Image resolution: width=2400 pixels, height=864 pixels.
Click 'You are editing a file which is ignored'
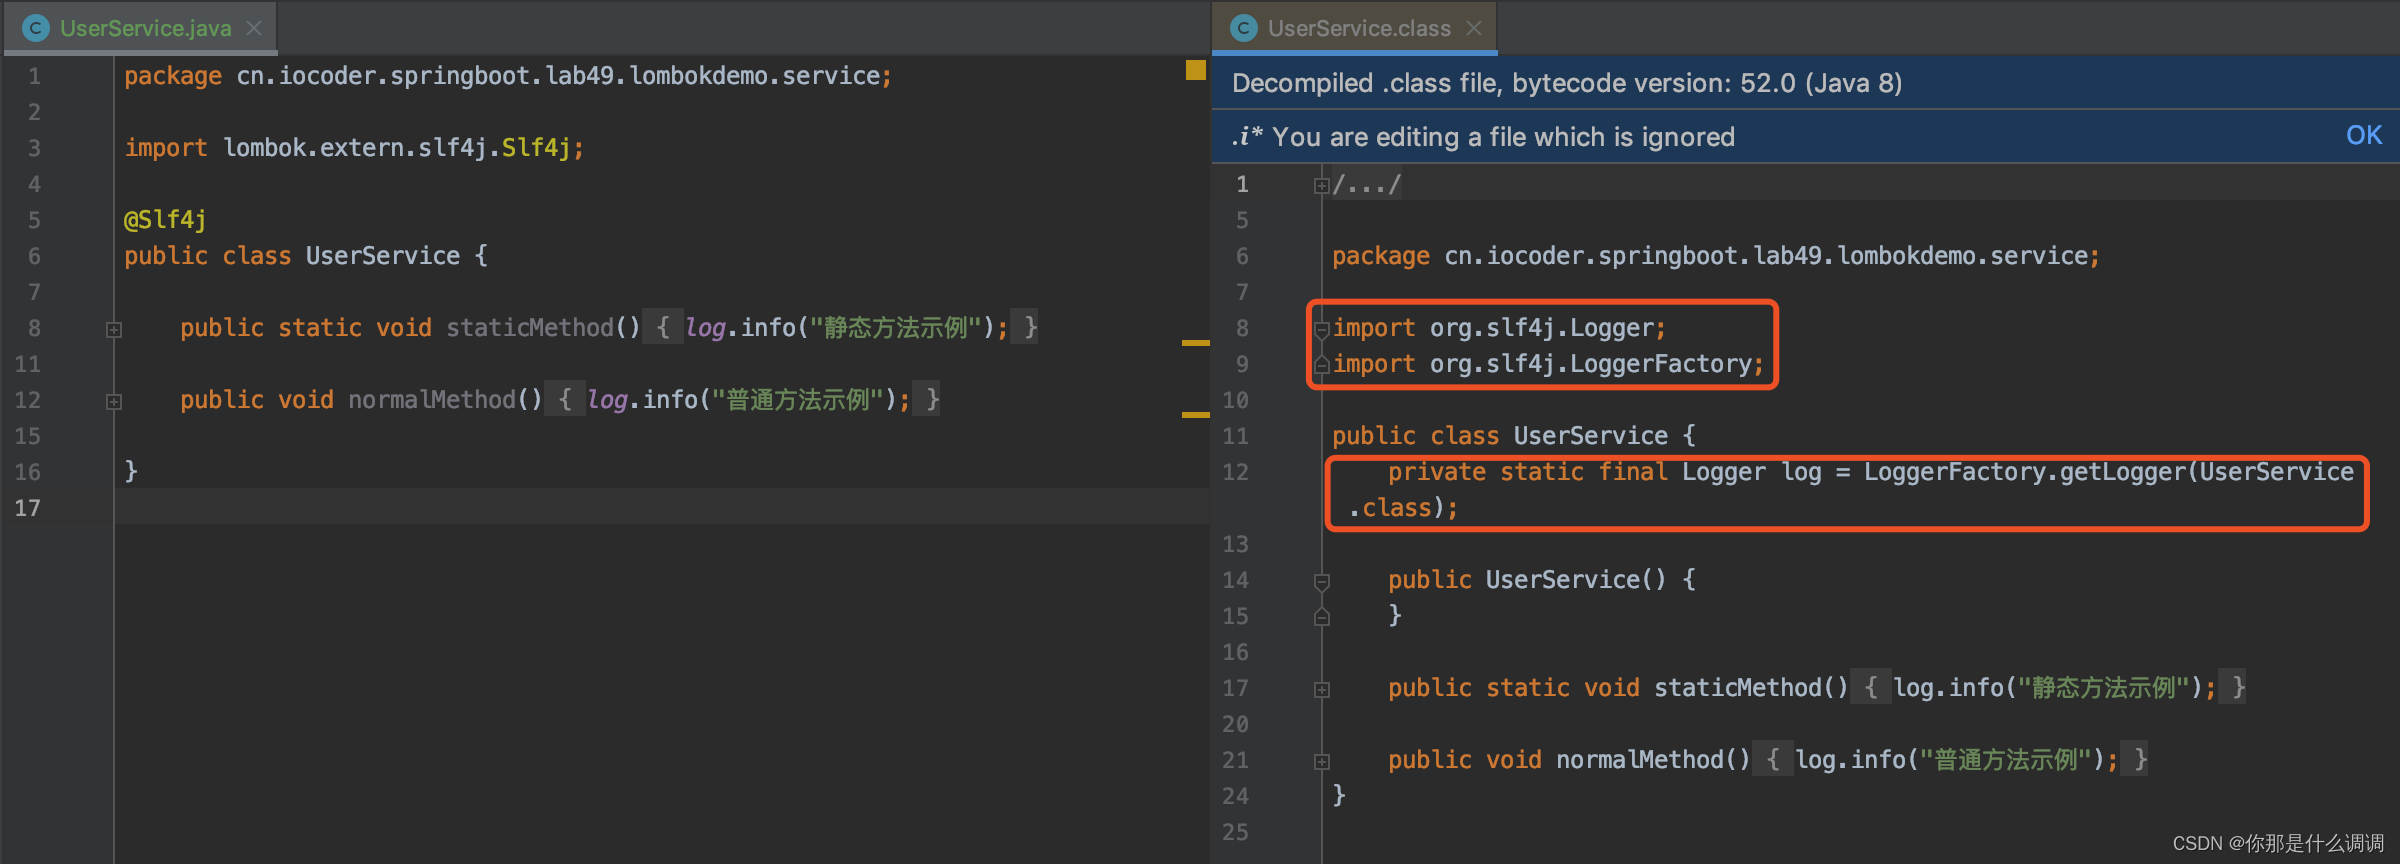pyautogui.click(x=1503, y=137)
